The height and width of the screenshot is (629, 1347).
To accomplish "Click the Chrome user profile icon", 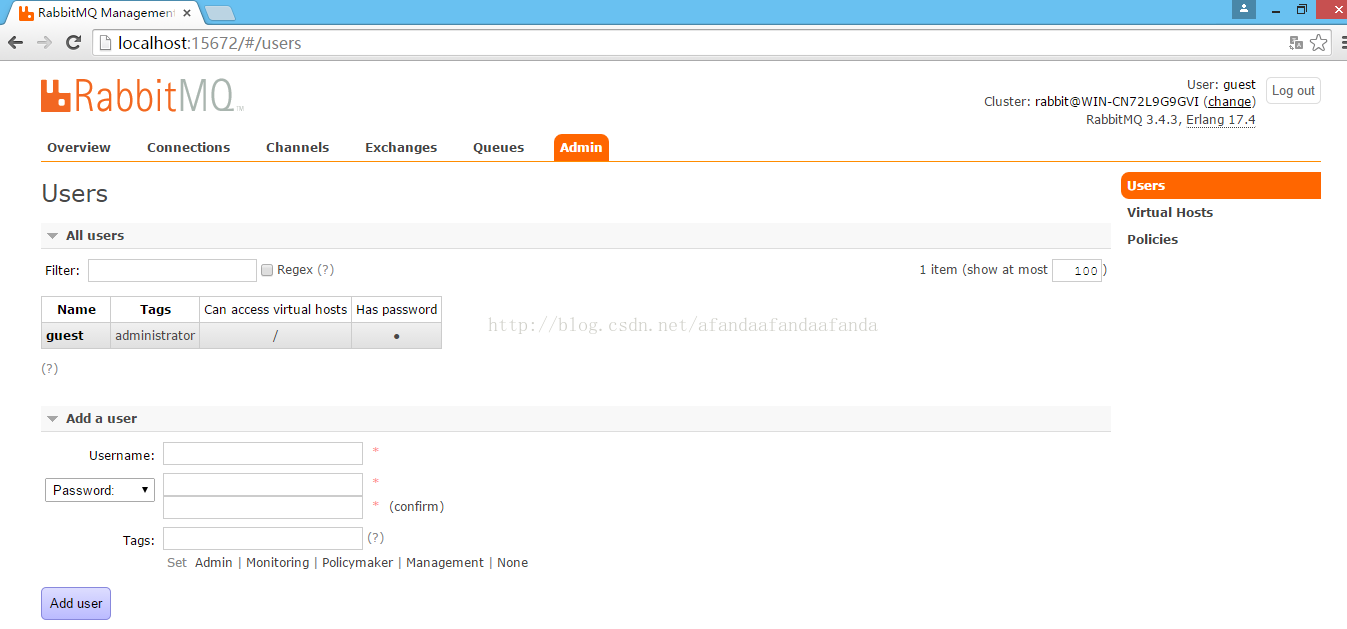I will (x=1244, y=9).
